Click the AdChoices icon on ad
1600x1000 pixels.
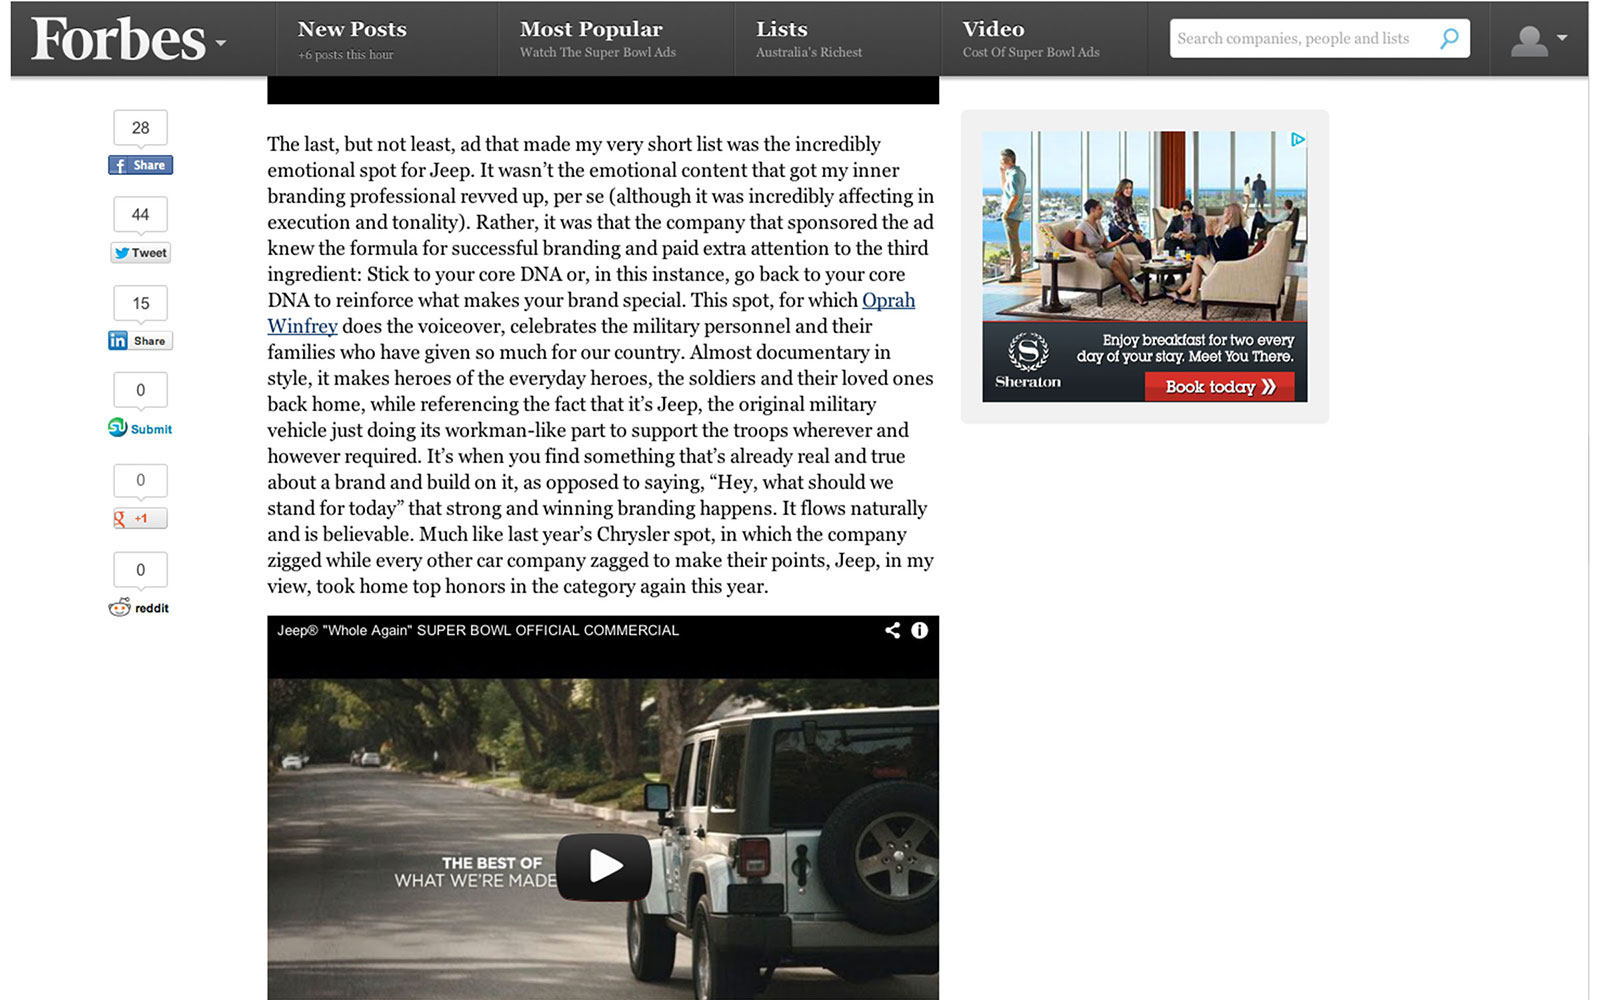(x=1297, y=140)
